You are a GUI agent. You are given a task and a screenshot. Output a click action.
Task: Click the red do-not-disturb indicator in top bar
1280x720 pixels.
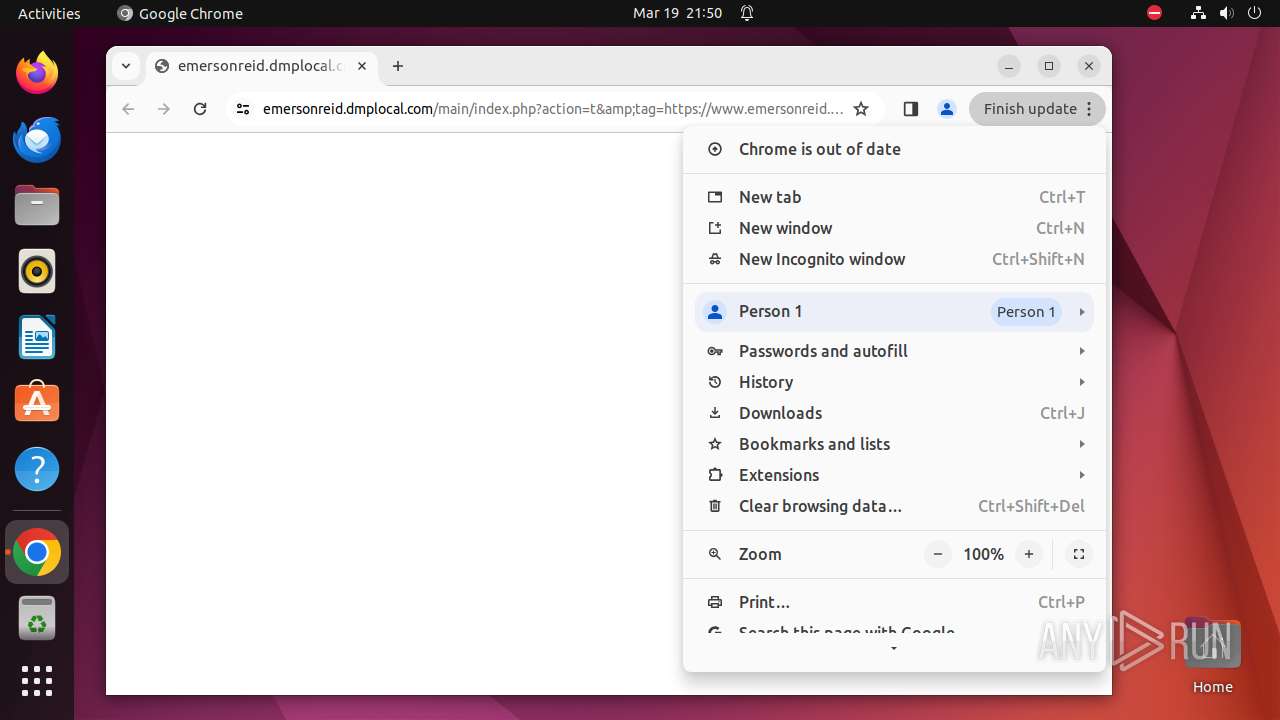(x=1154, y=13)
